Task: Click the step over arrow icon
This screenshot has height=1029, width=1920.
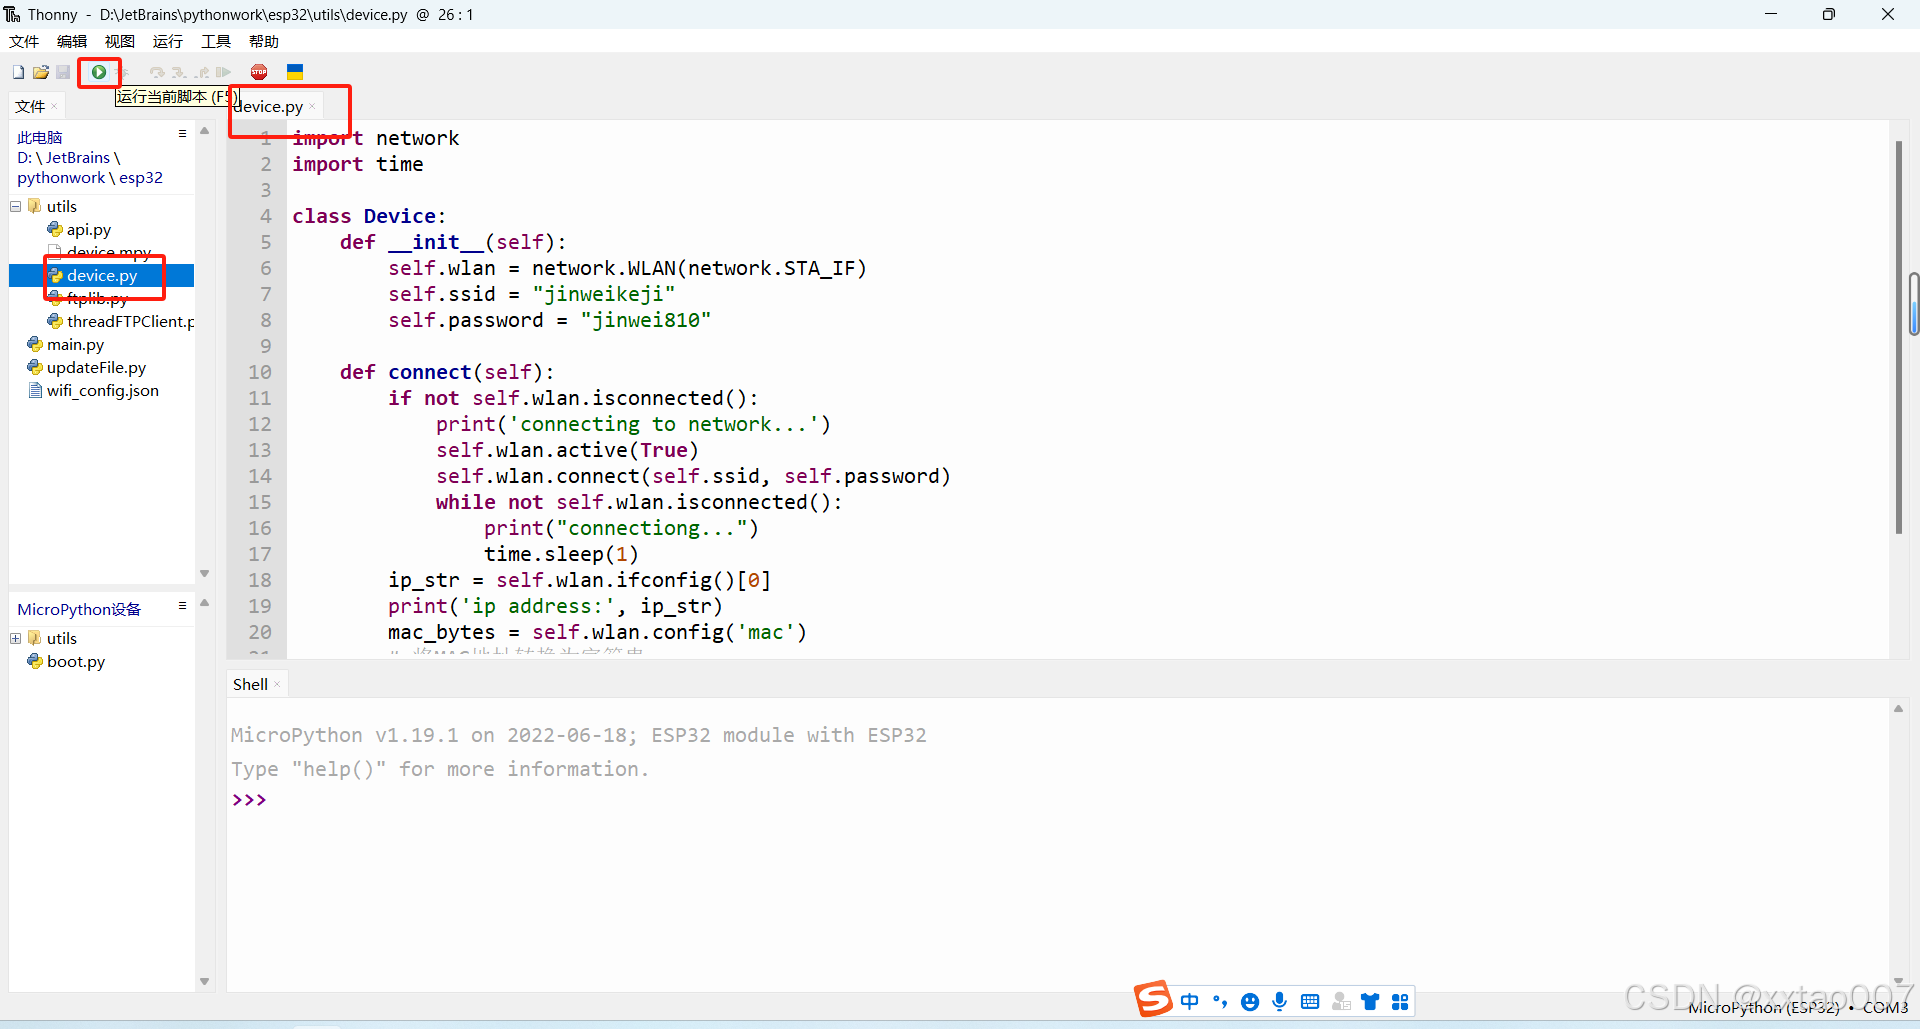Action: 156,72
